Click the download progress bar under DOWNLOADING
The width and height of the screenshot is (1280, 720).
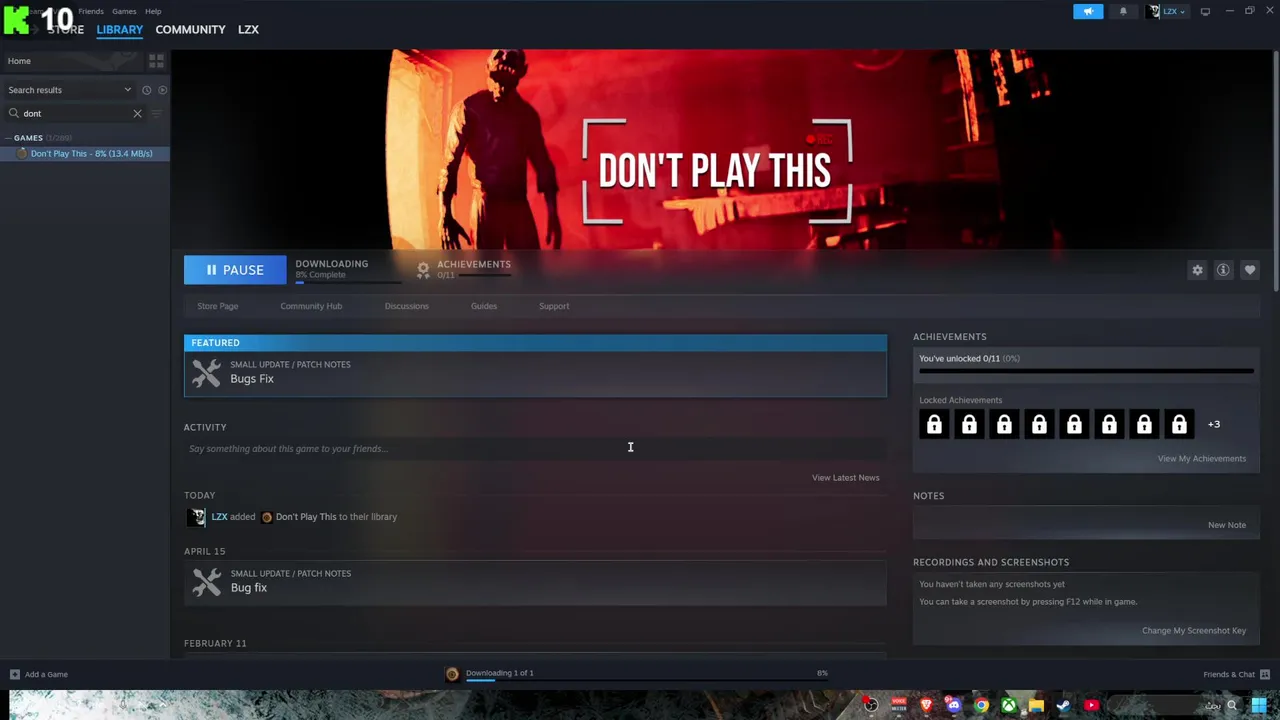coord(347,283)
